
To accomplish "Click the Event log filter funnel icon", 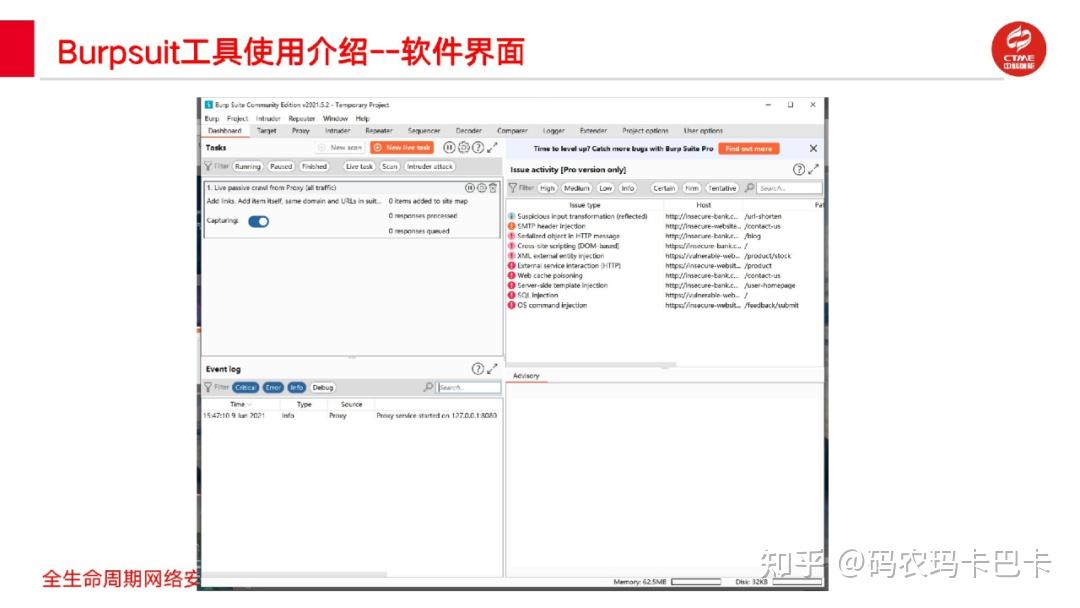I will (208, 387).
